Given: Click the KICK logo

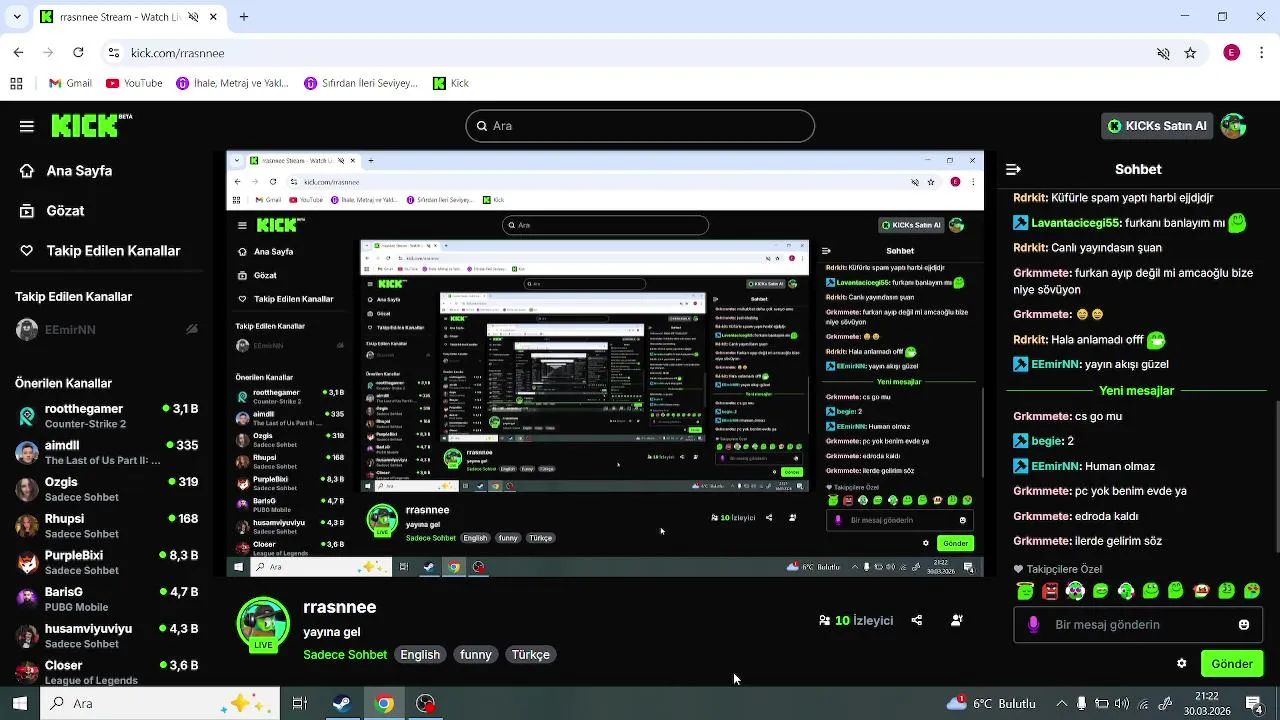Looking at the screenshot, I should [x=91, y=125].
